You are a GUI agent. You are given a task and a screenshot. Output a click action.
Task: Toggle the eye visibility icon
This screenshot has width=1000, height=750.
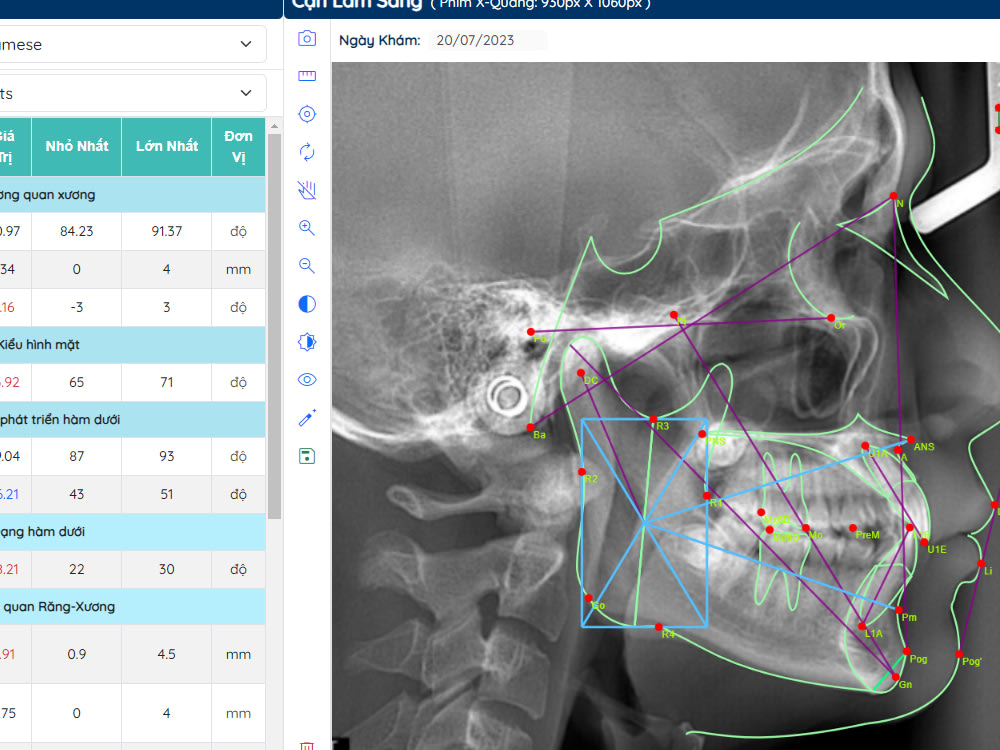click(307, 380)
